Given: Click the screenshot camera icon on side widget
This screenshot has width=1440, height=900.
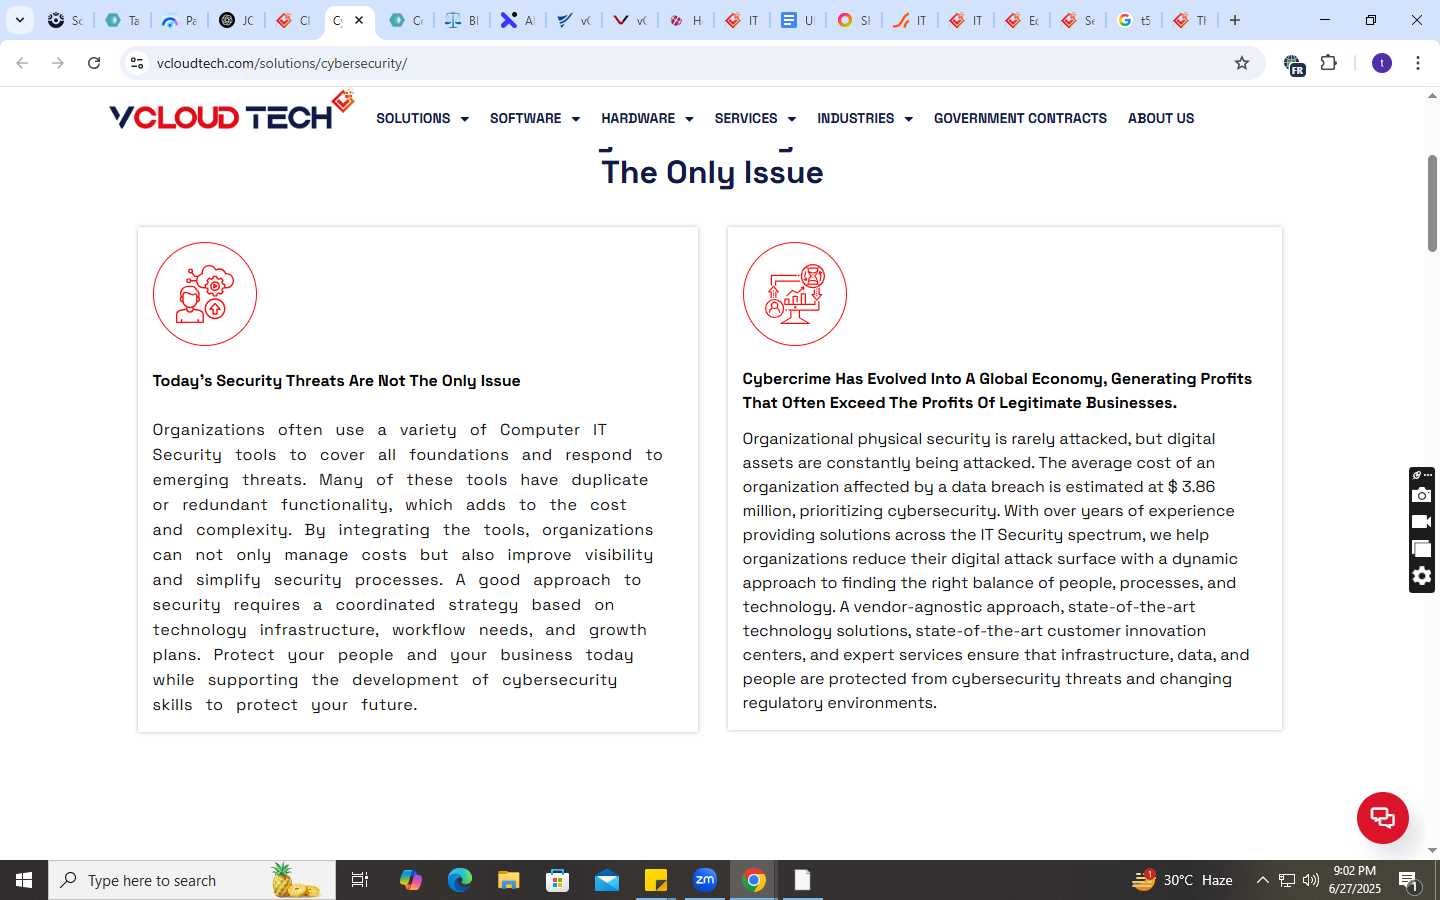Looking at the screenshot, I should 1421,495.
